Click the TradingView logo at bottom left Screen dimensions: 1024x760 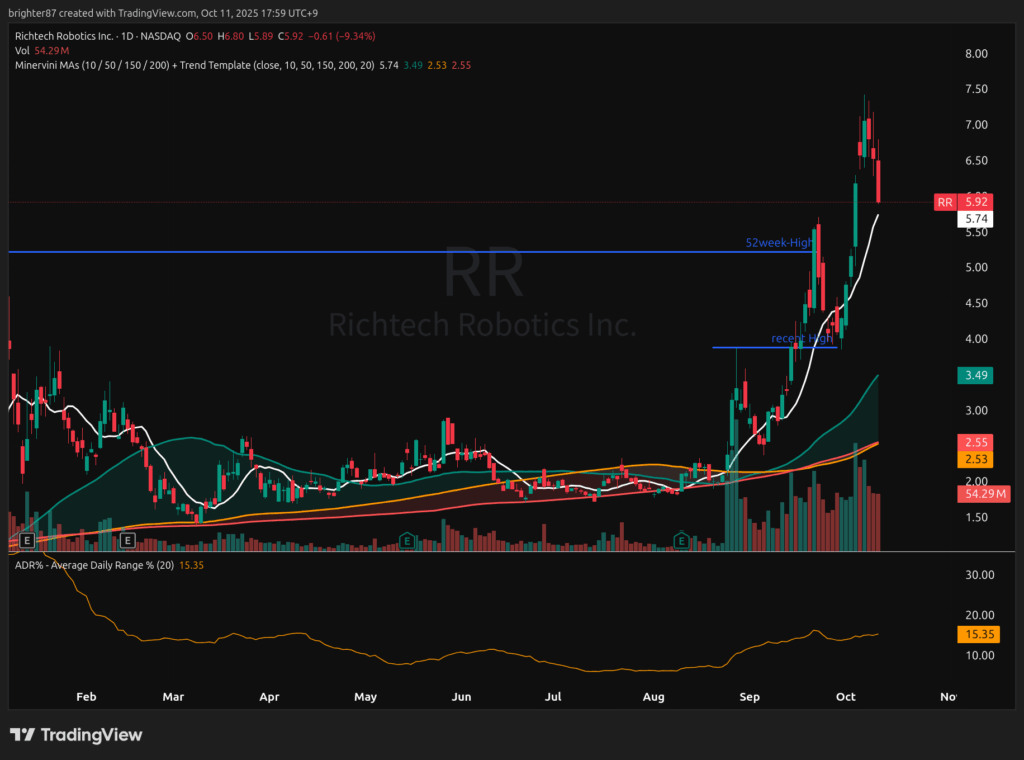(x=76, y=735)
